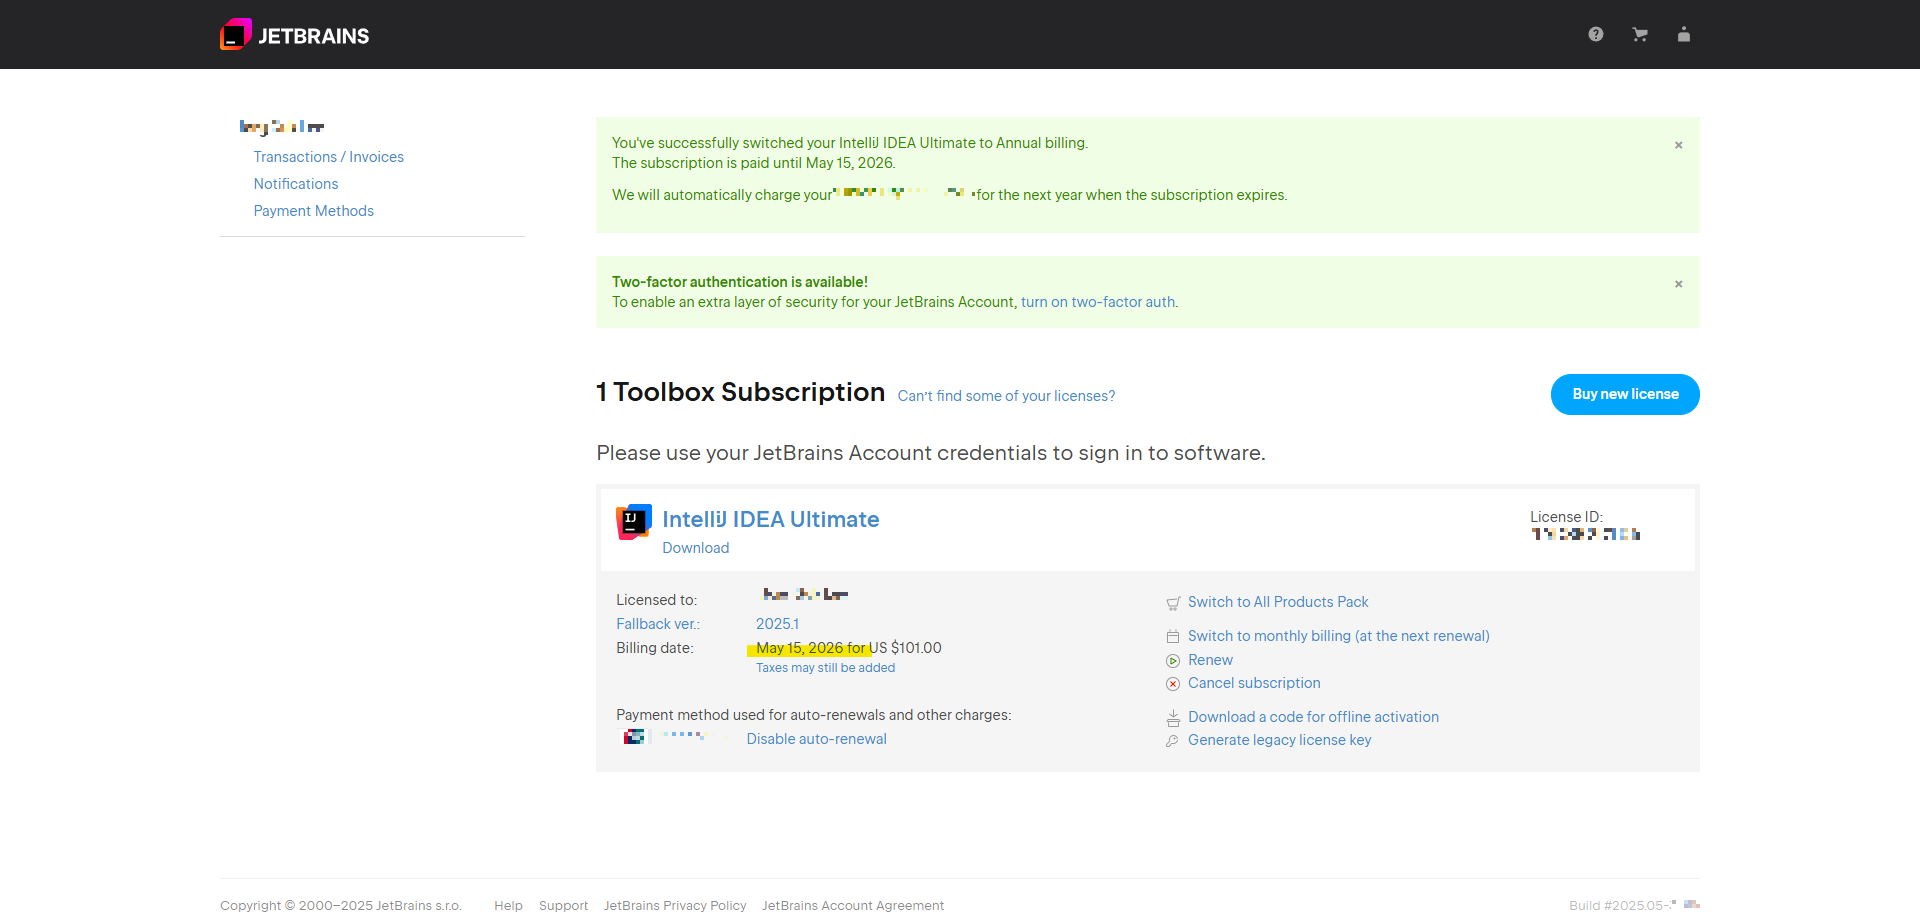This screenshot has width=1920, height=916.
Task: Dismiss the annual billing success notice
Action: (1679, 145)
